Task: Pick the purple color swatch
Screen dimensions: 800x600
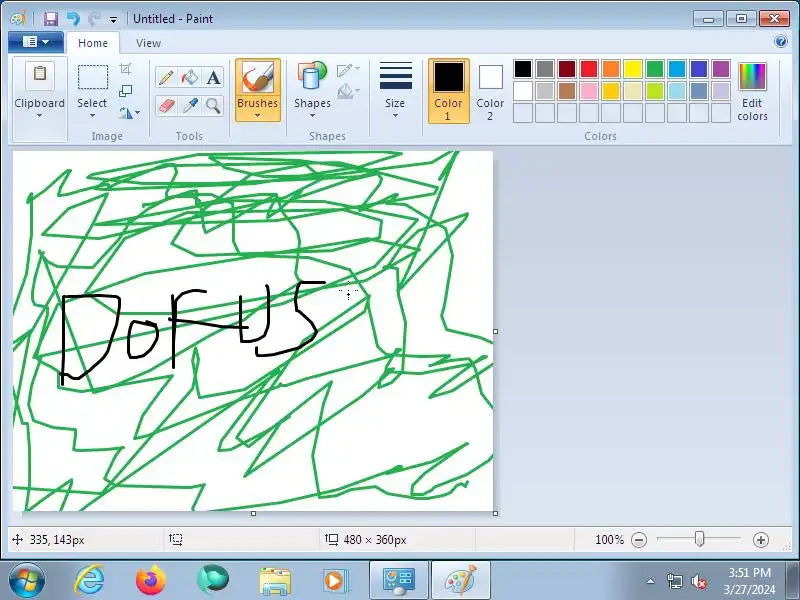Action: (x=720, y=69)
